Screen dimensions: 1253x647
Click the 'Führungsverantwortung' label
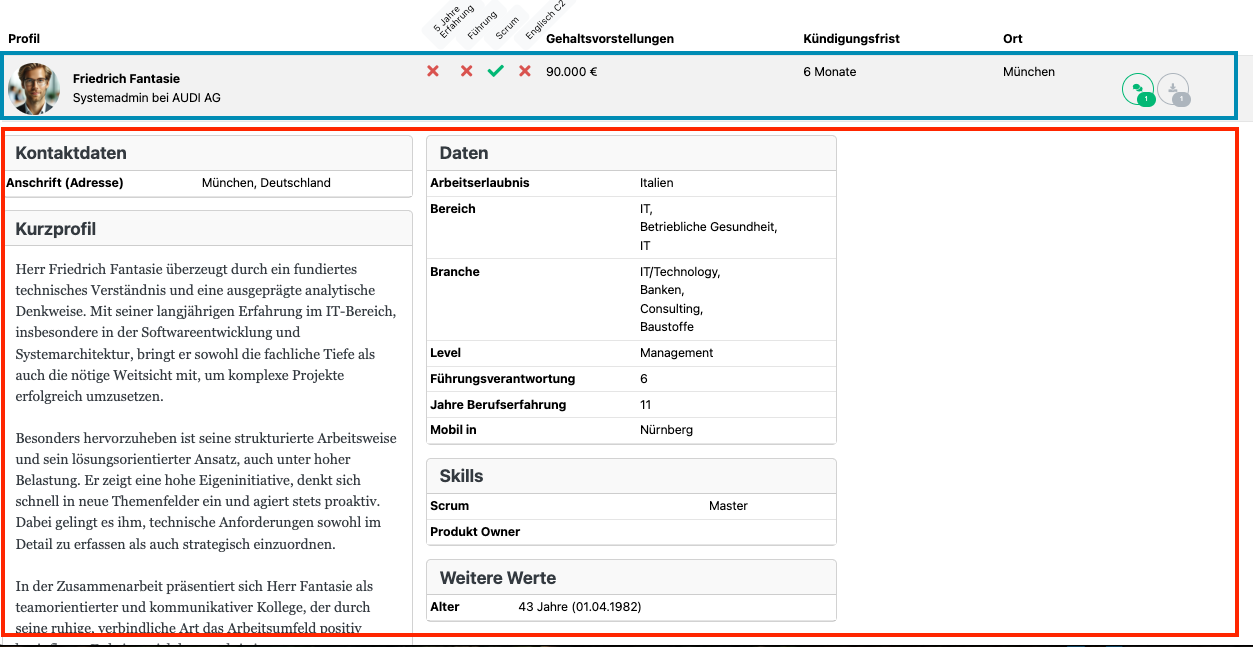click(x=503, y=379)
